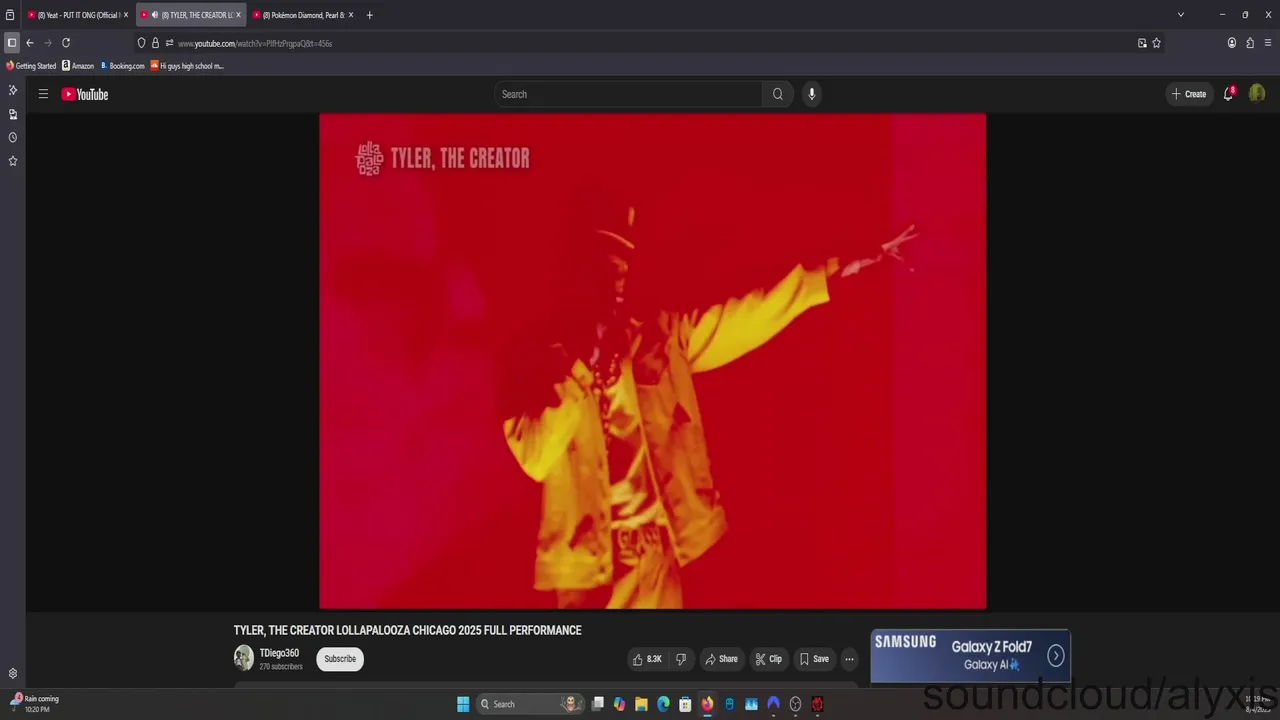Open Getting Started bookmark

tap(31, 66)
